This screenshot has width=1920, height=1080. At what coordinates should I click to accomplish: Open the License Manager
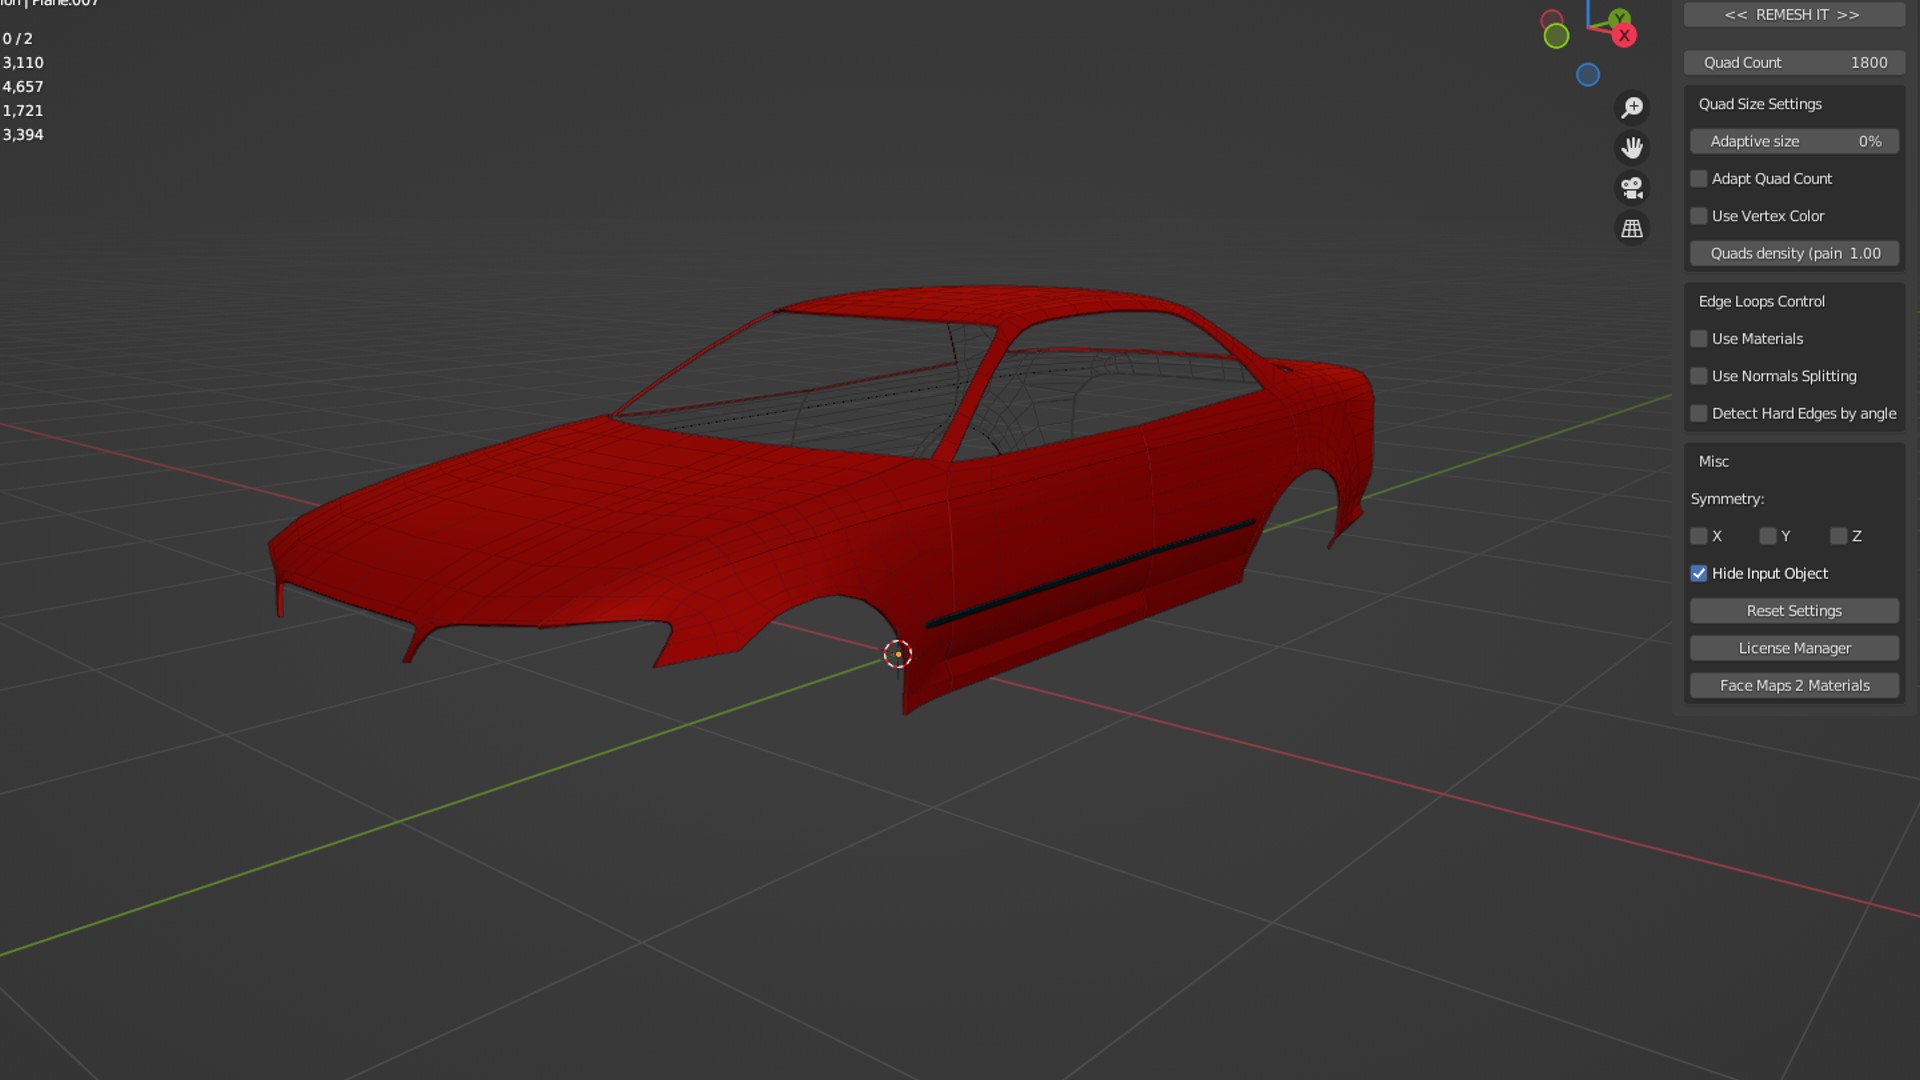(x=1794, y=648)
